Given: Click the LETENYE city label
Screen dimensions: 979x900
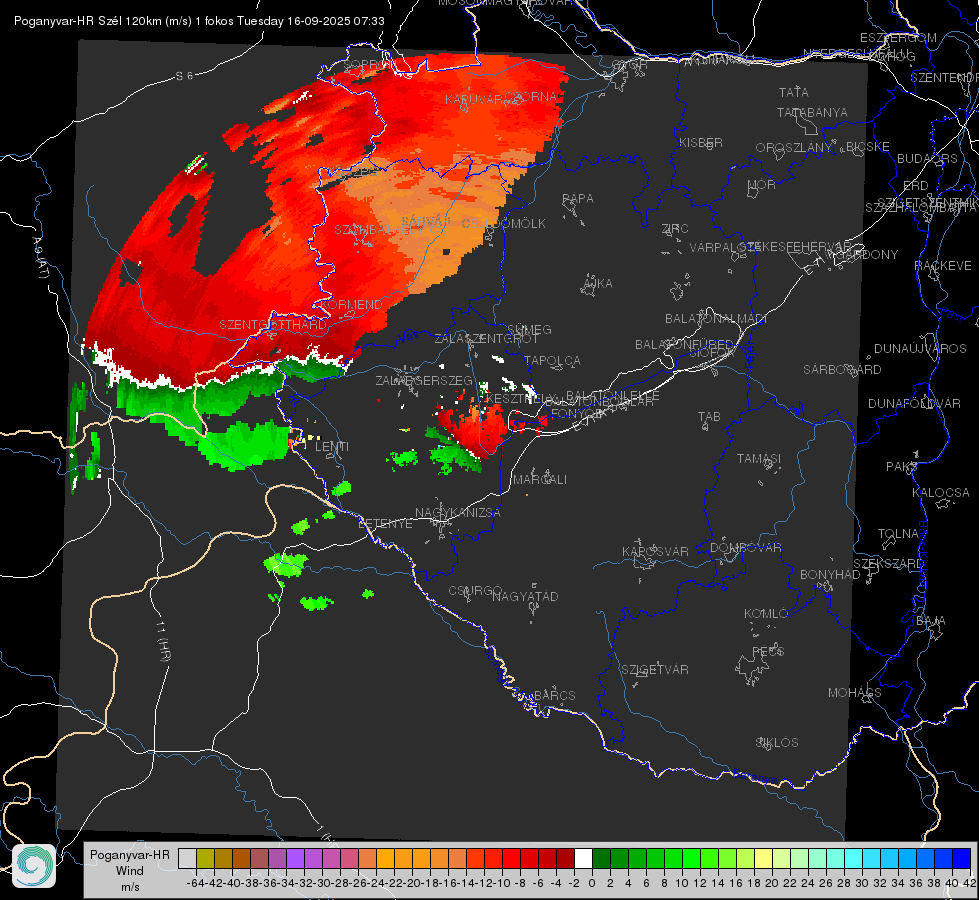Looking at the screenshot, I should 385,523.
